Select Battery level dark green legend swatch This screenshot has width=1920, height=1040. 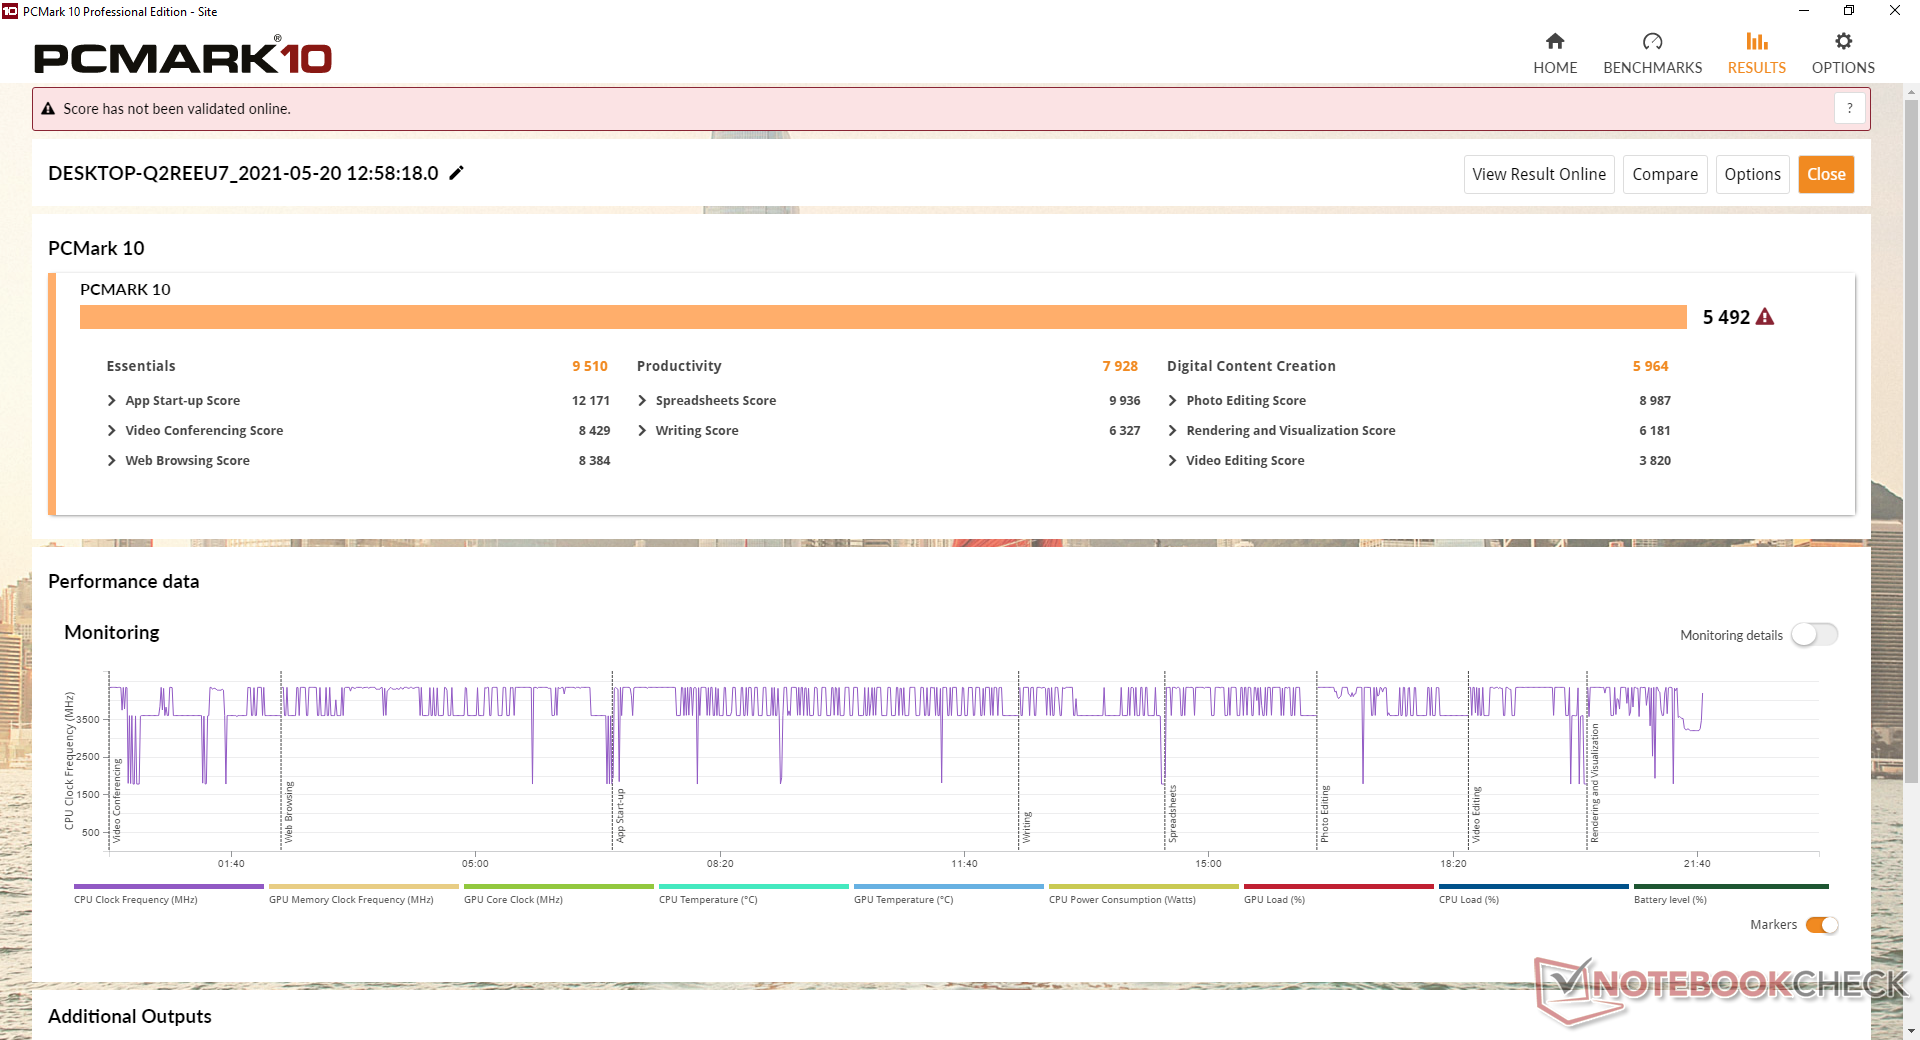pos(1731,886)
